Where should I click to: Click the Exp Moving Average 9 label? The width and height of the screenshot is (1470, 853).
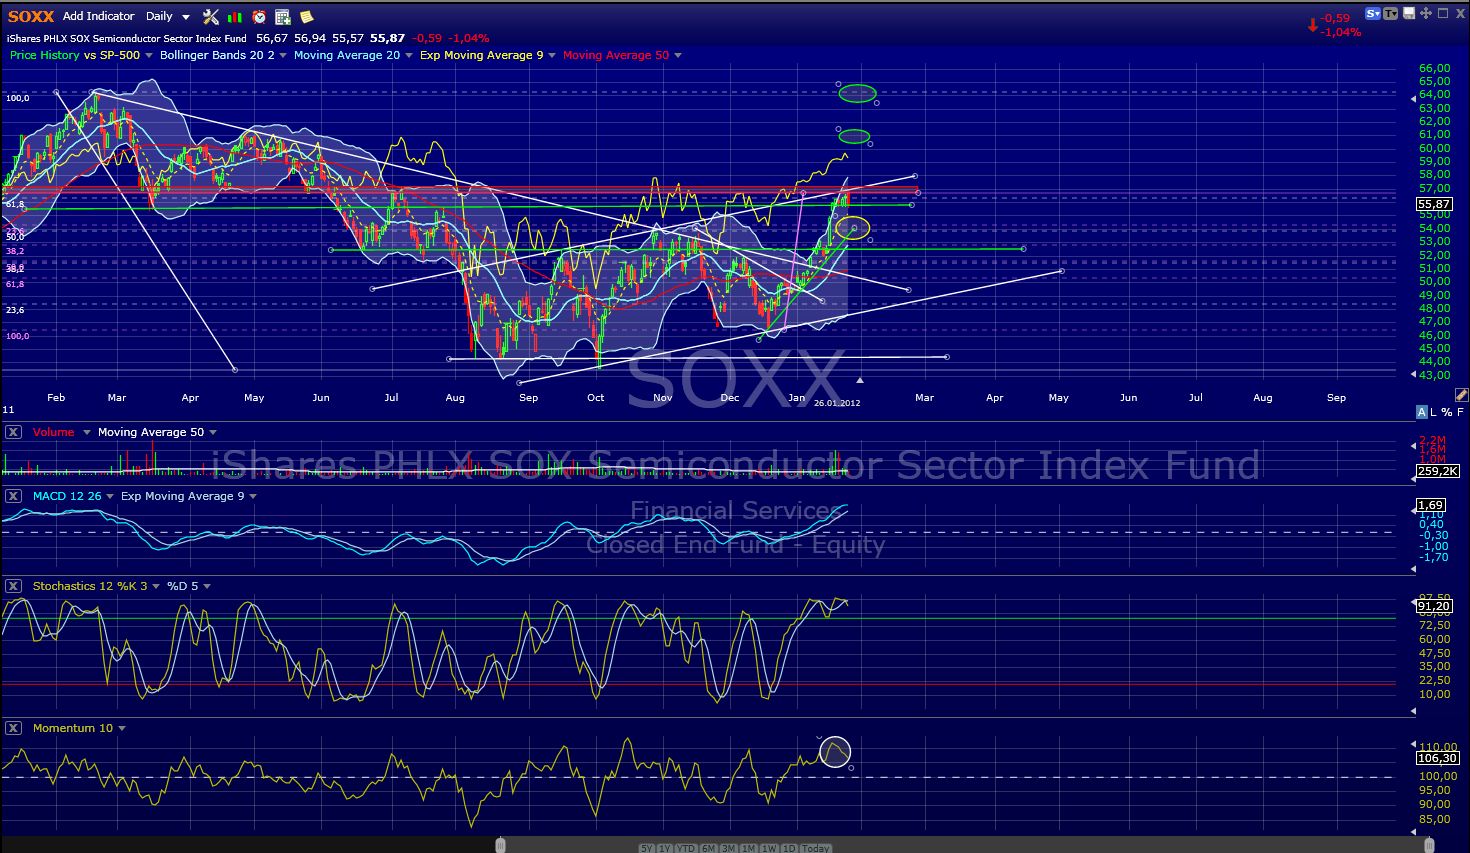pyautogui.click(x=482, y=55)
